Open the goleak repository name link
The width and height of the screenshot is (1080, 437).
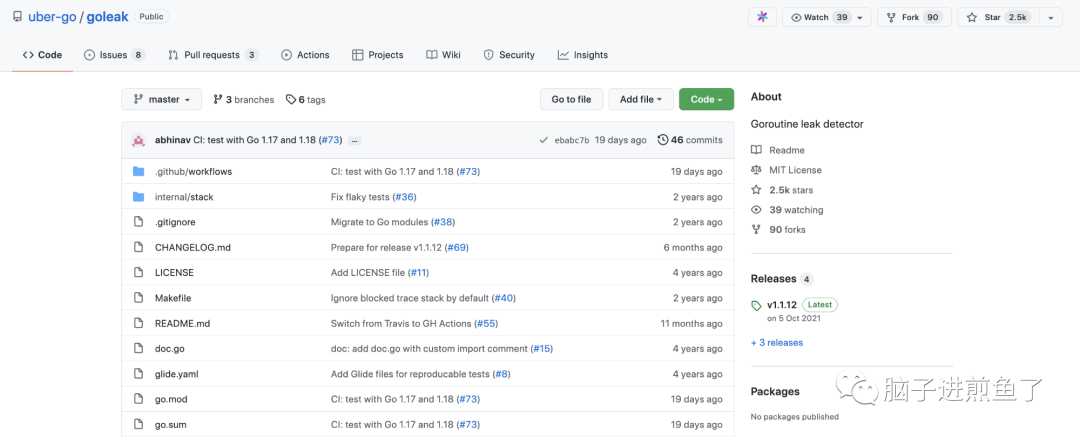[x=107, y=17]
